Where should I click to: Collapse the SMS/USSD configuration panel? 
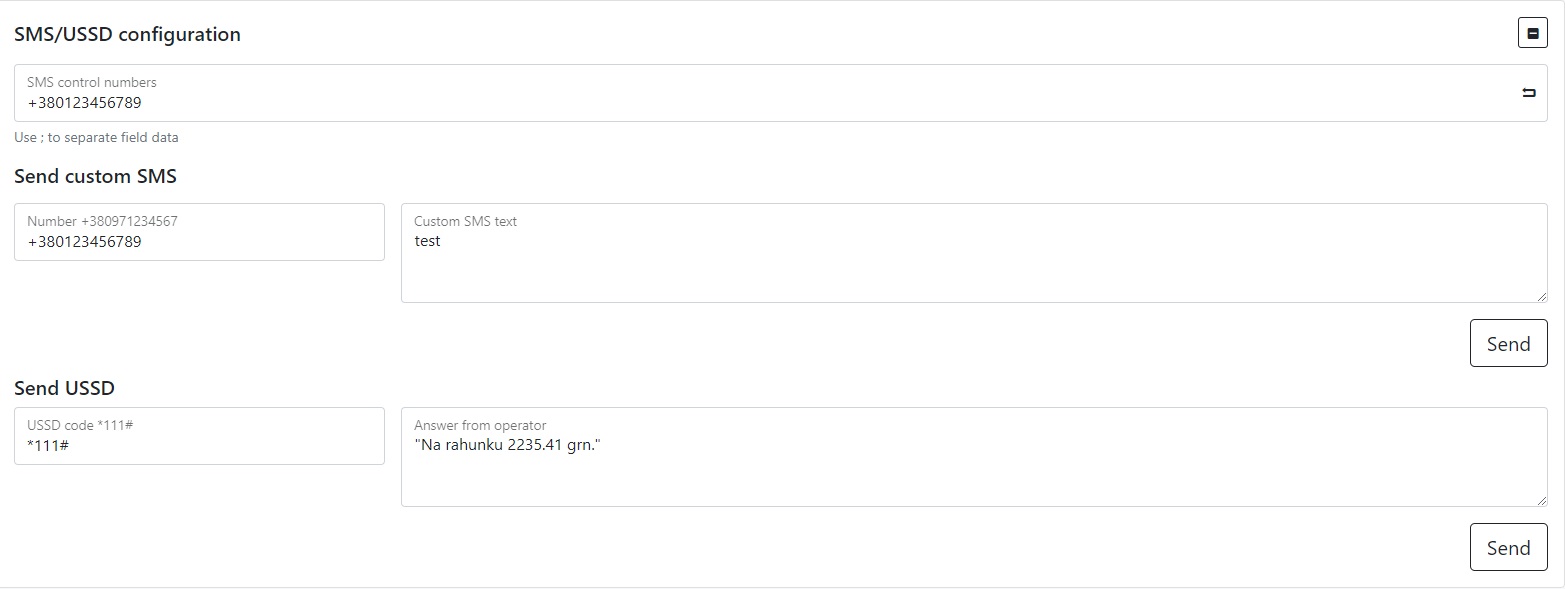click(x=1532, y=33)
